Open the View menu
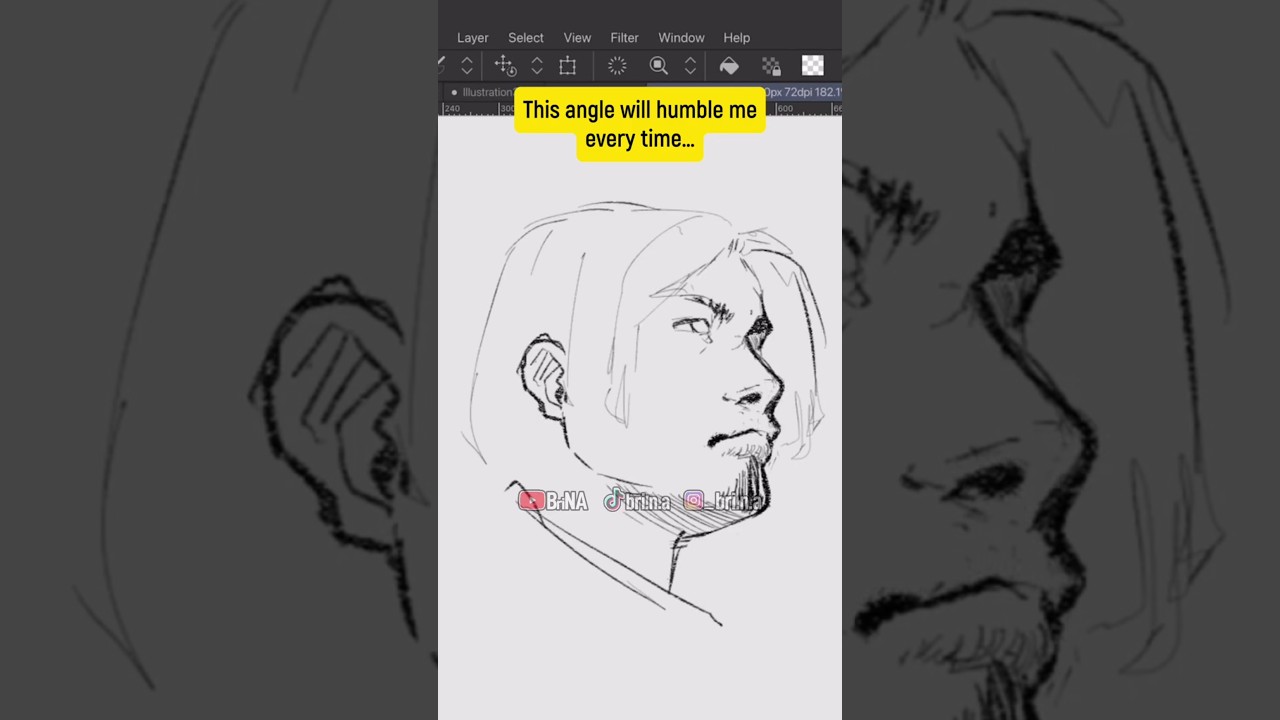The image size is (1280, 720). coord(577,38)
